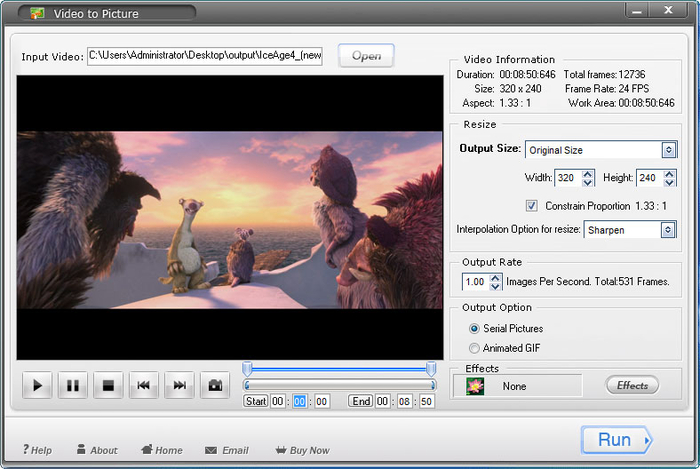
Task: Select Animated GIF output option
Action: (475, 348)
